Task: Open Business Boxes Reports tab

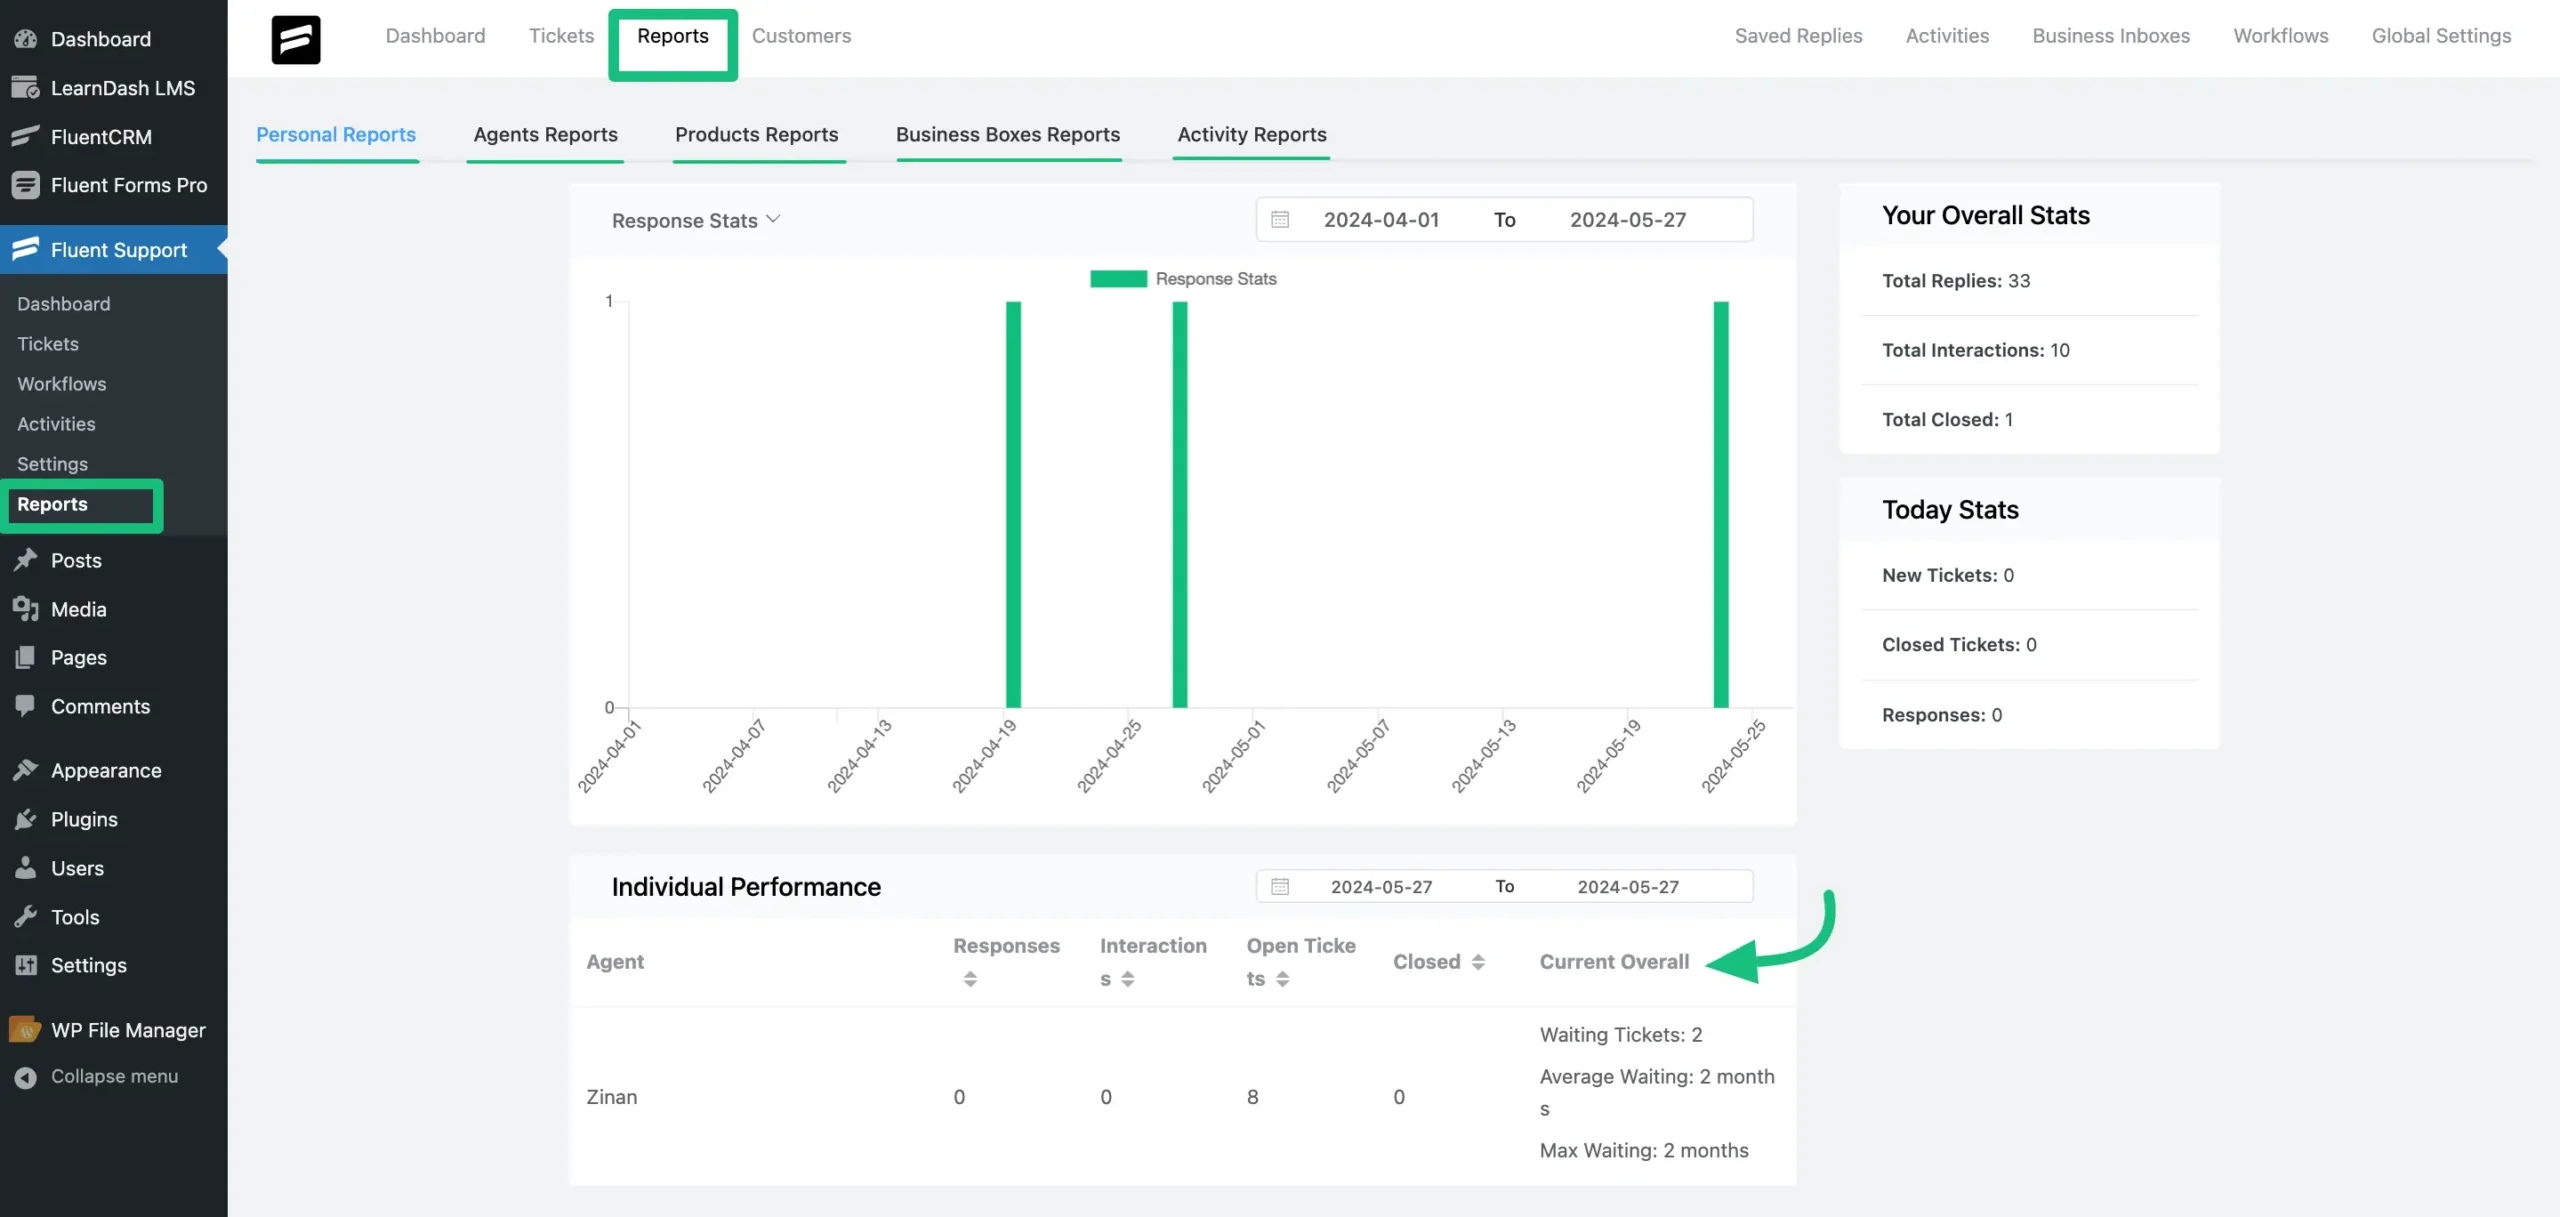Action: (x=1008, y=135)
